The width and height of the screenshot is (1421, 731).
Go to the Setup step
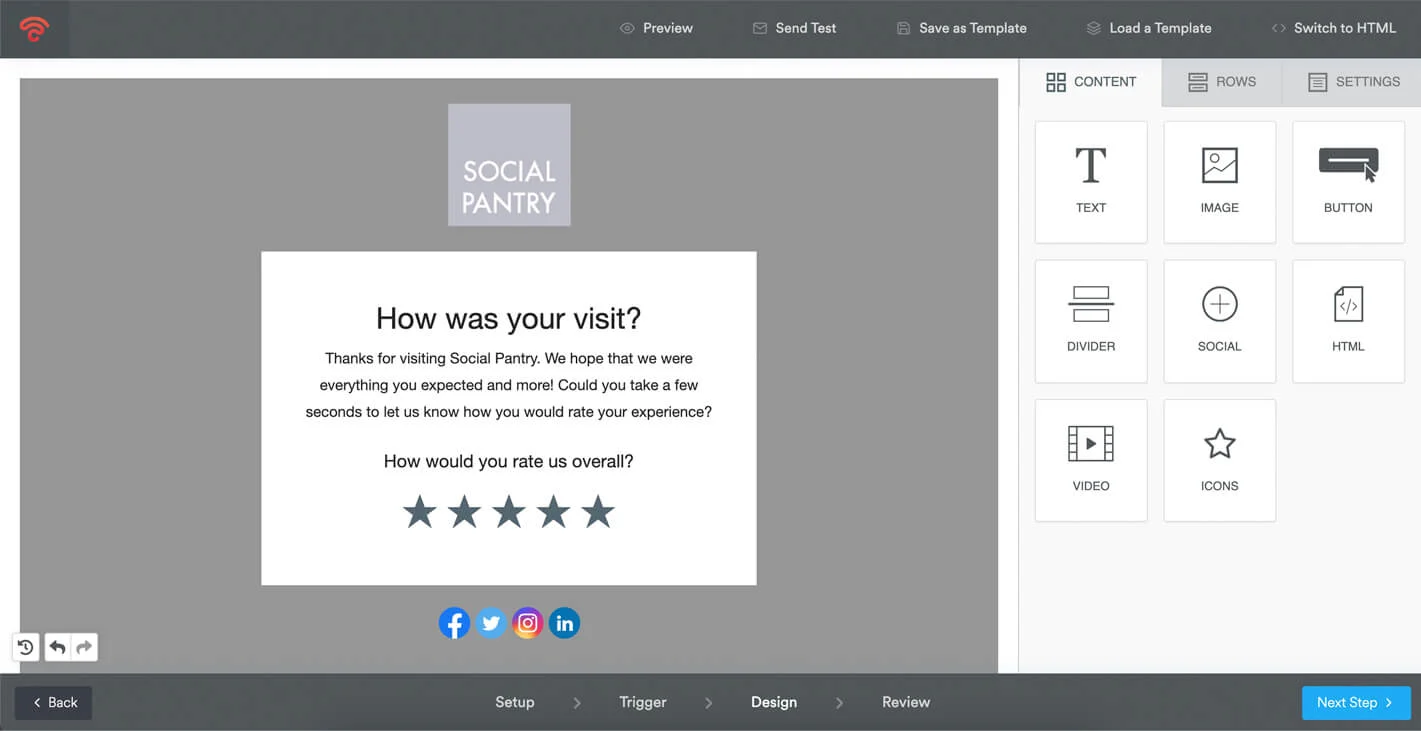(x=515, y=702)
